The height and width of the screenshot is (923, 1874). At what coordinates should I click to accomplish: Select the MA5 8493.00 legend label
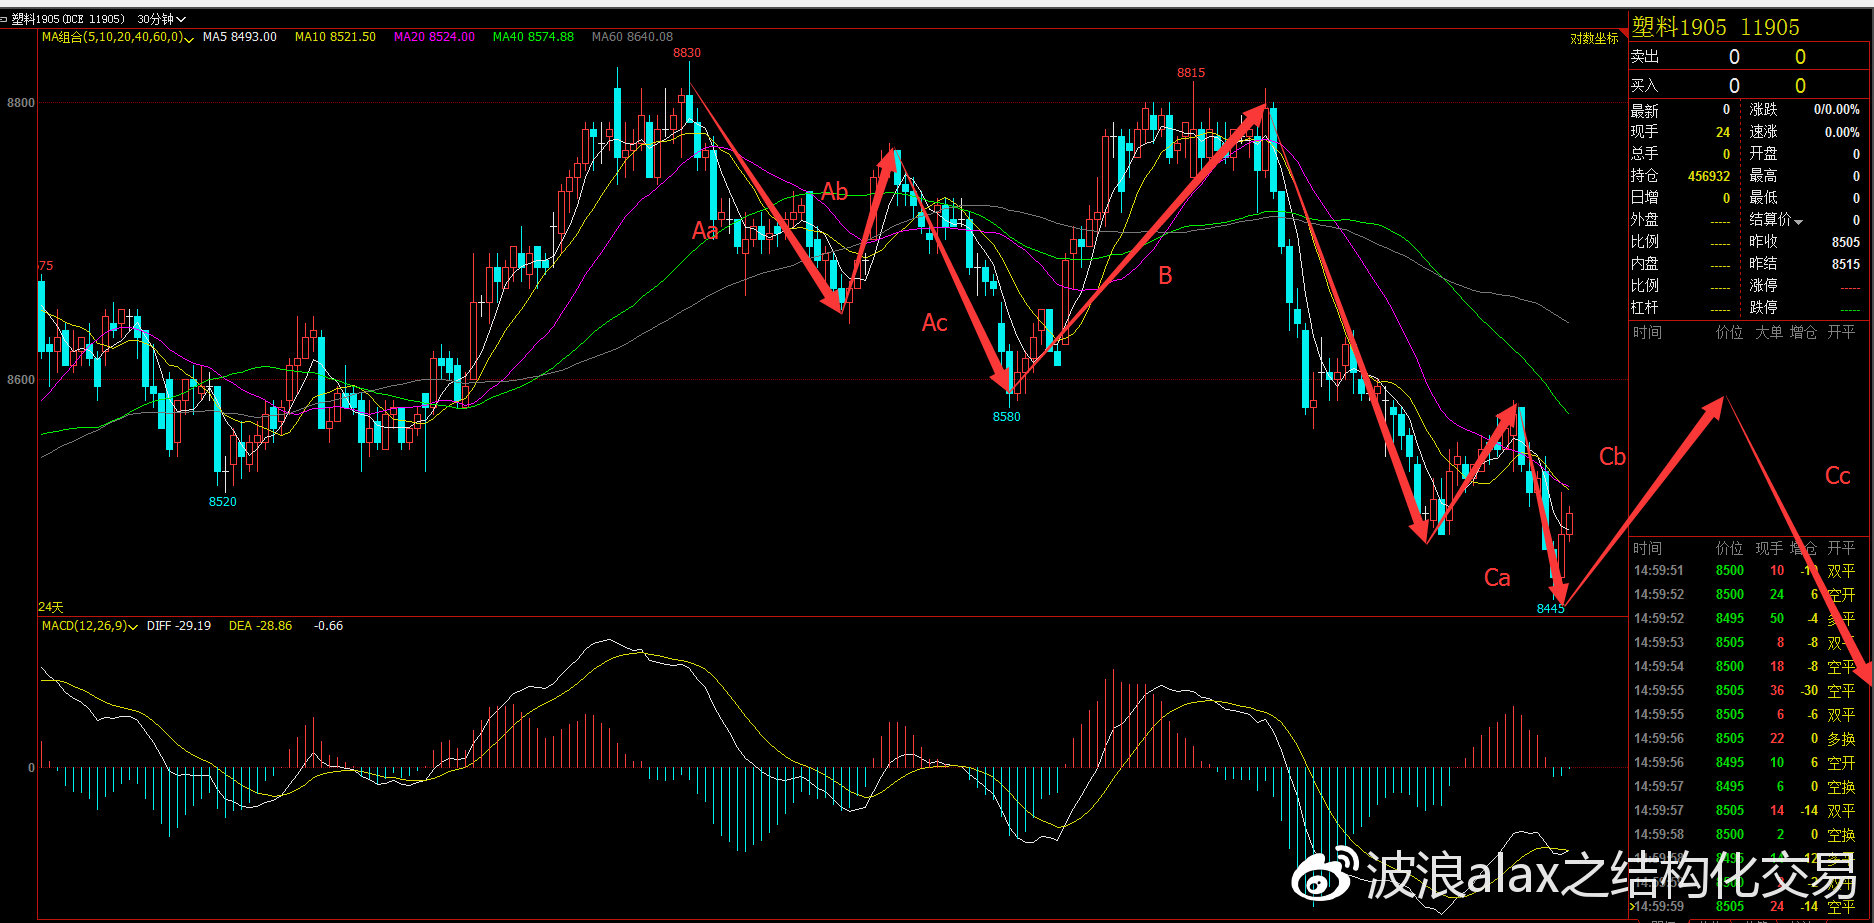240,37
